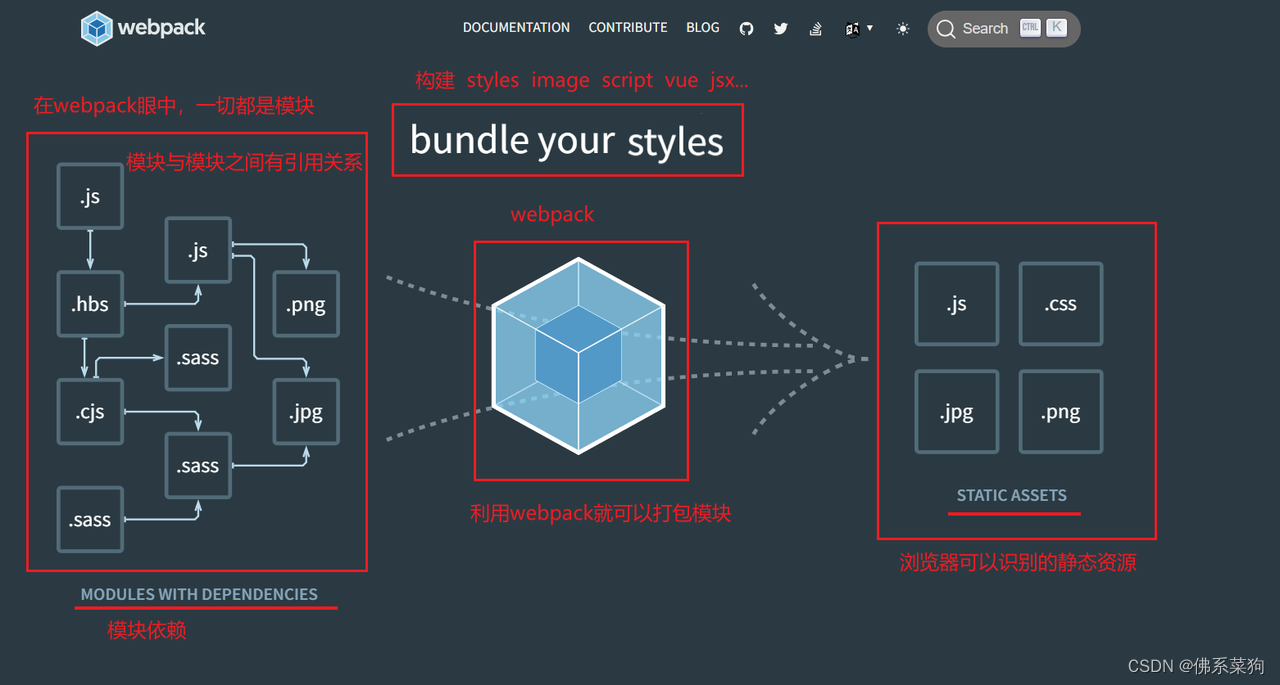Open webpack's GitHub repository icon
Image resolution: width=1280 pixels, height=685 pixels.
pos(746,28)
